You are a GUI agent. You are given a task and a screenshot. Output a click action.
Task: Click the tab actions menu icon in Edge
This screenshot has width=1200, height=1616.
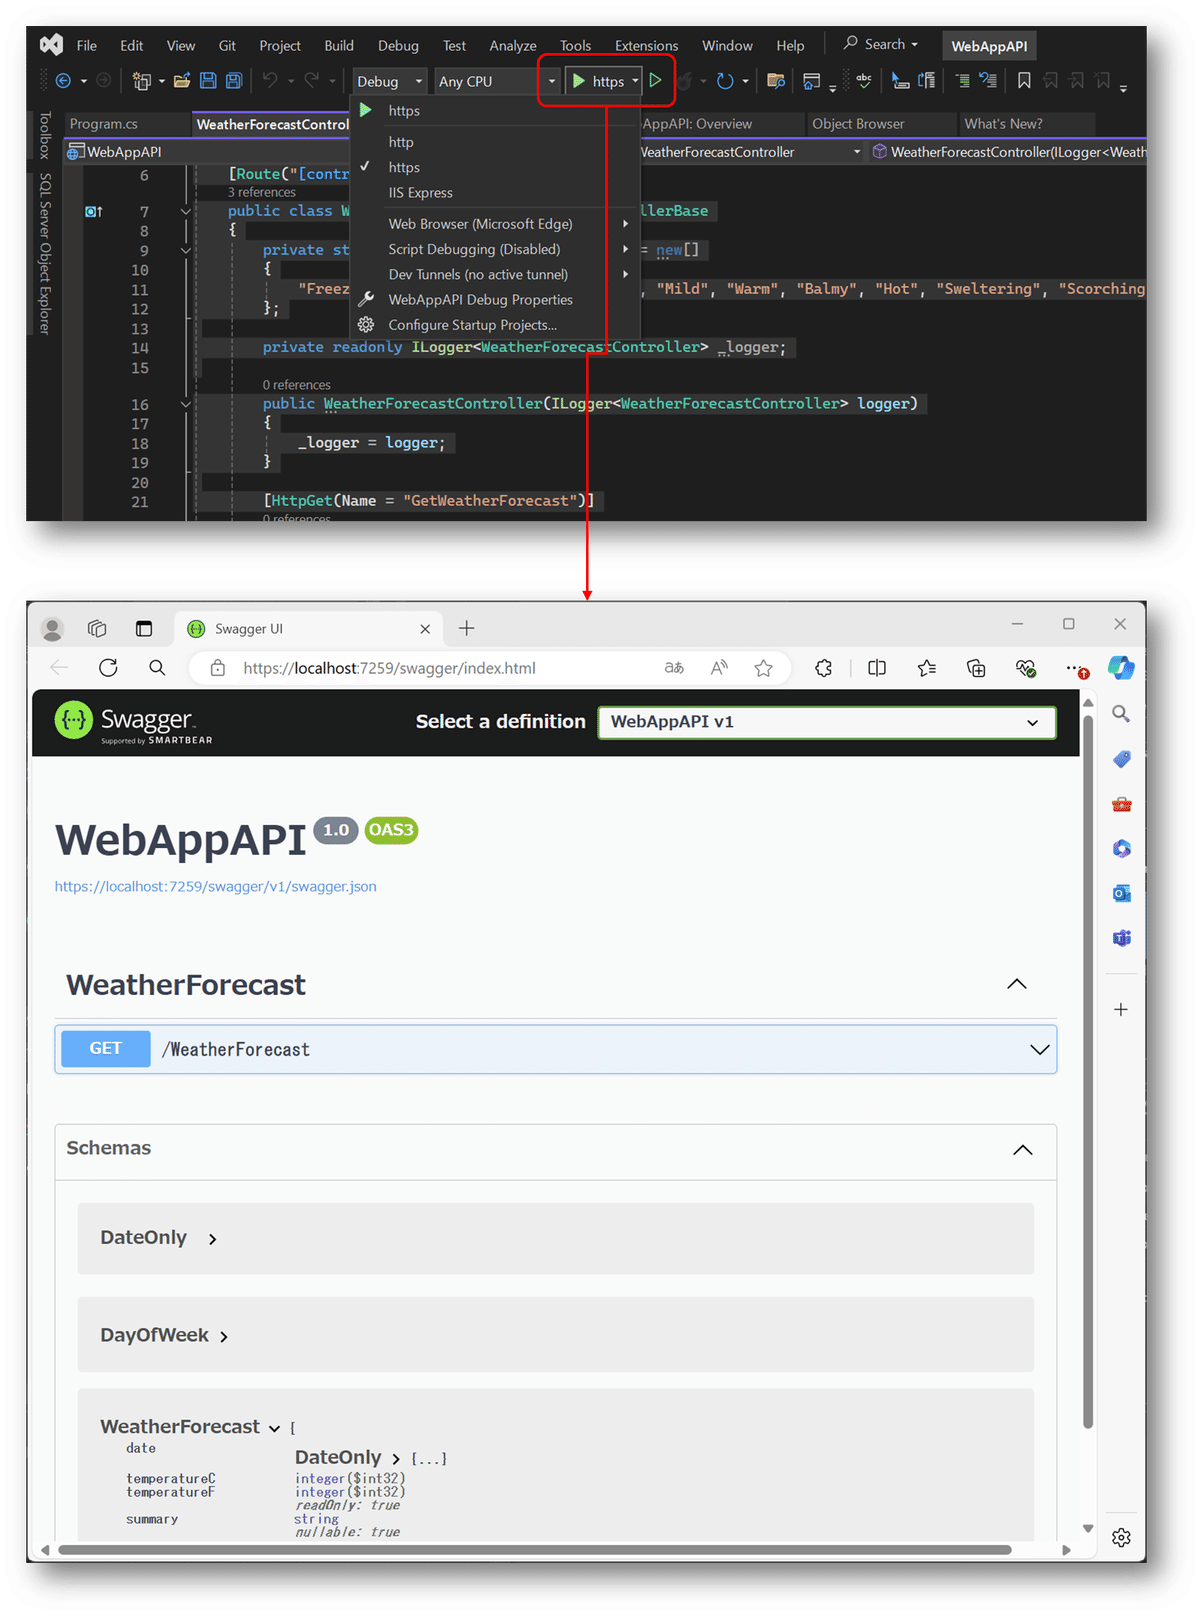pyautogui.click(x=144, y=628)
